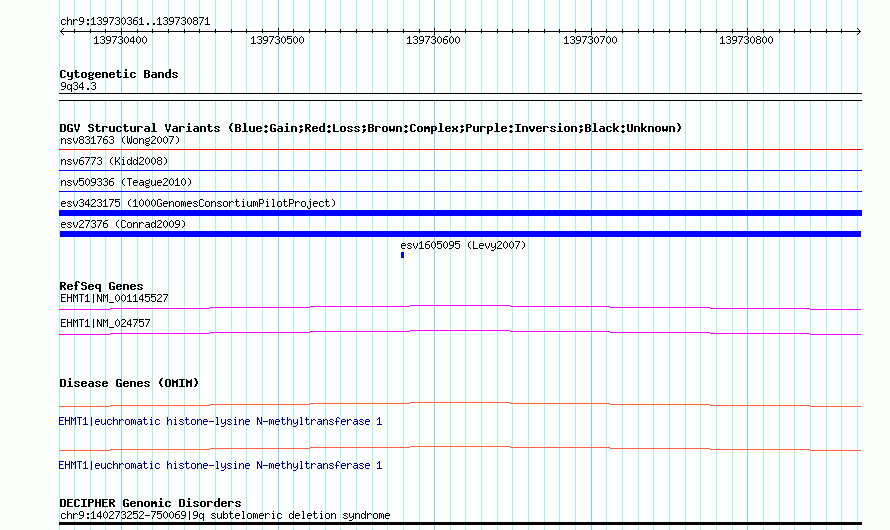The height and width of the screenshot is (530, 890).
Task: Open variant esv27376 (Conrad2009) label
Action: (x=123, y=224)
